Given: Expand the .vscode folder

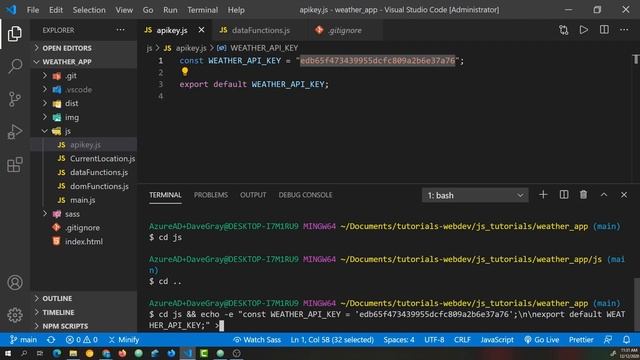Looking at the screenshot, I should click(84, 89).
